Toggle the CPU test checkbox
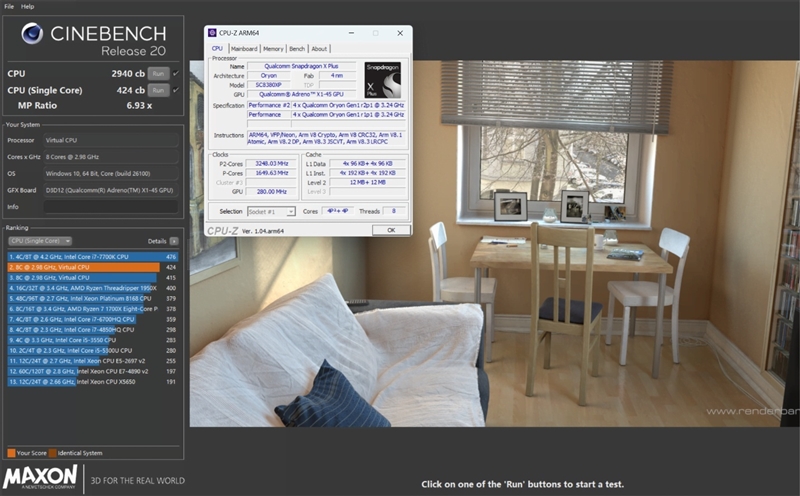Image resolution: width=800 pixels, height=496 pixels. [x=176, y=73]
